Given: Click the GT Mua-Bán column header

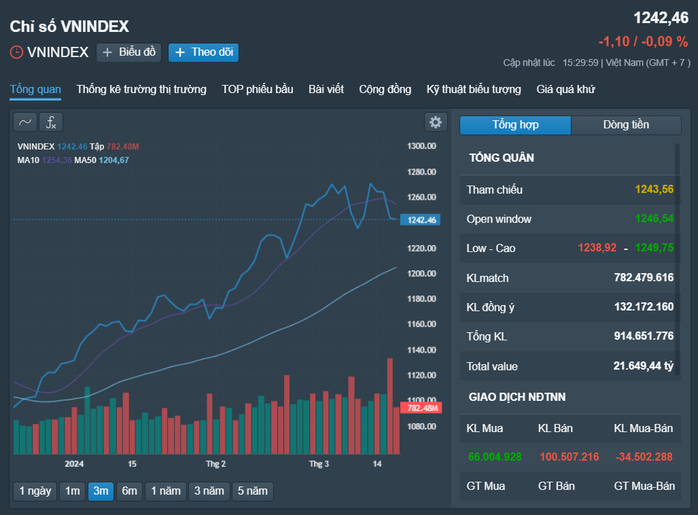Looking at the screenshot, I should click(644, 486).
